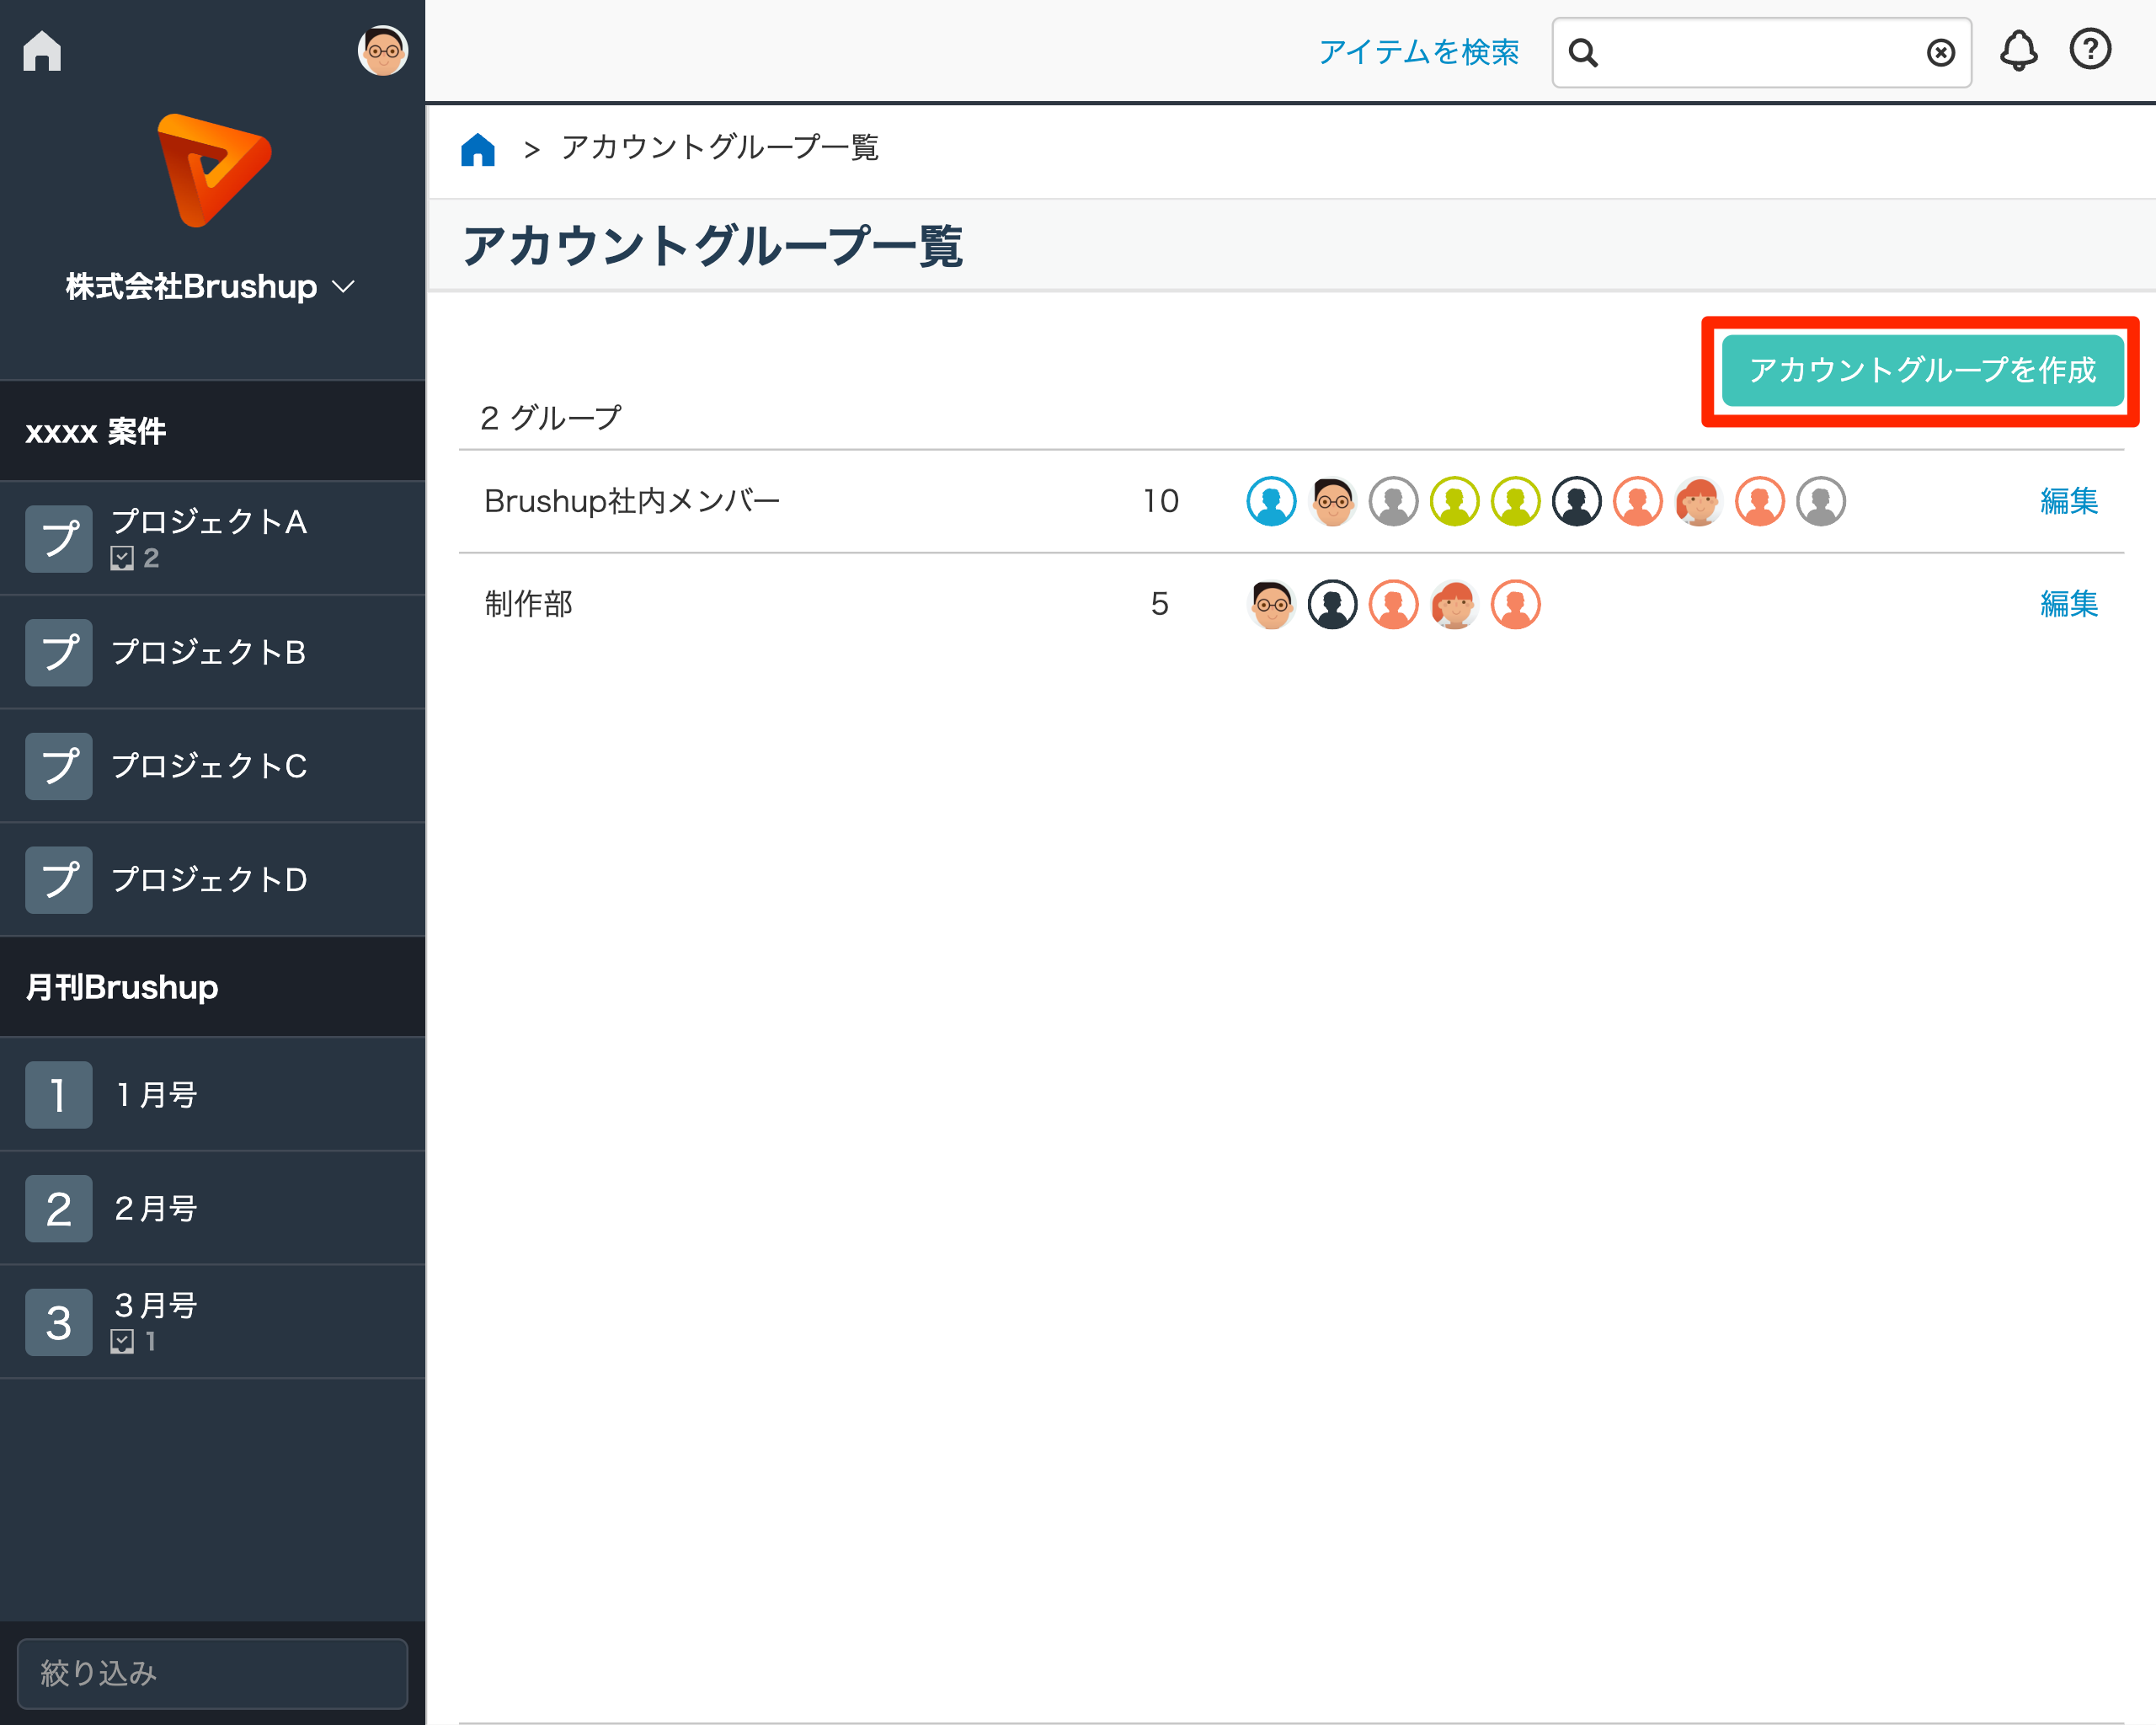
Task: Click アカウントグループ一覧 breadcrumb text
Action: point(720,148)
